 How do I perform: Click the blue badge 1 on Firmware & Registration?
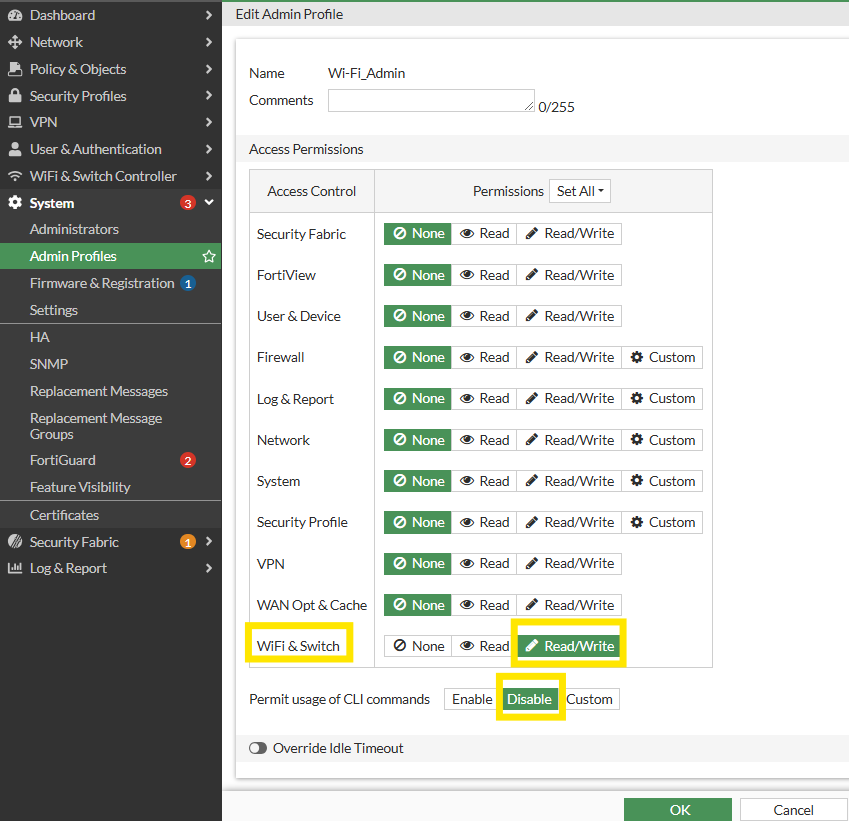[x=188, y=283]
